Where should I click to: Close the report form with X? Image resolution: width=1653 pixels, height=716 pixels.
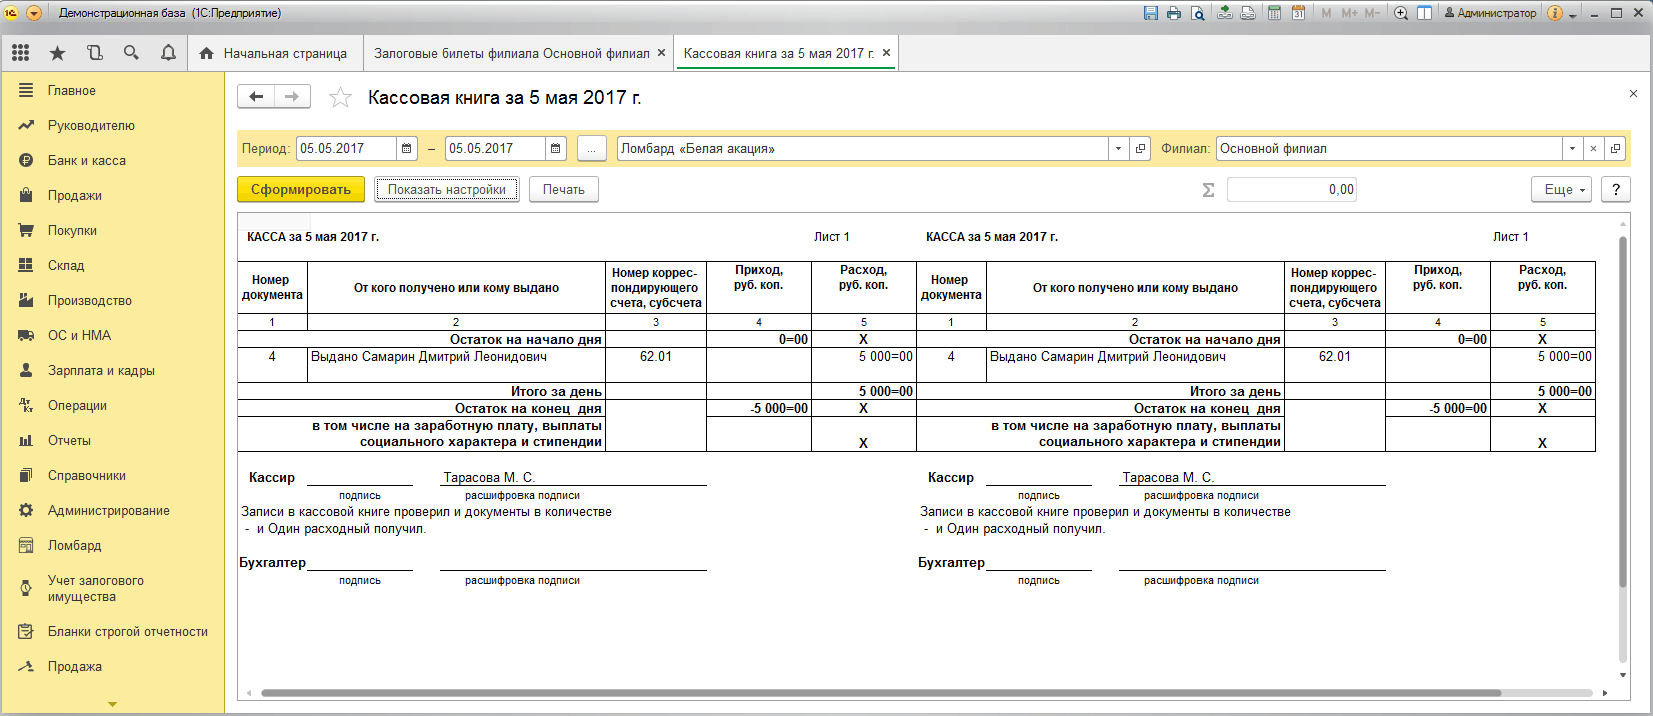[x=1633, y=93]
